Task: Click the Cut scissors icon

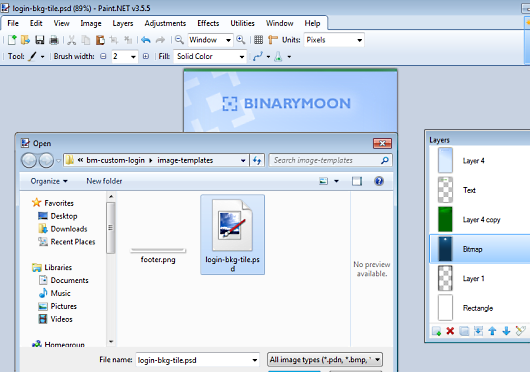Action: (71, 40)
